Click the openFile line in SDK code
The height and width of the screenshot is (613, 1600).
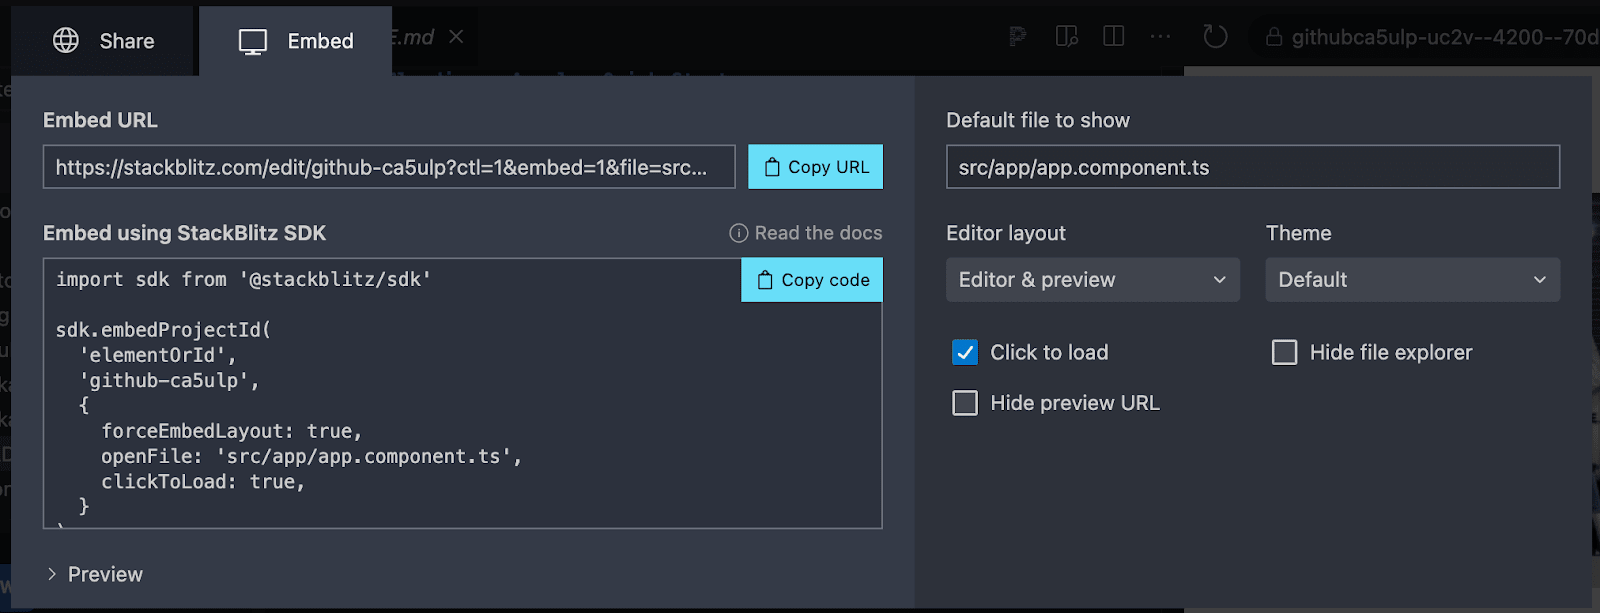[312, 456]
